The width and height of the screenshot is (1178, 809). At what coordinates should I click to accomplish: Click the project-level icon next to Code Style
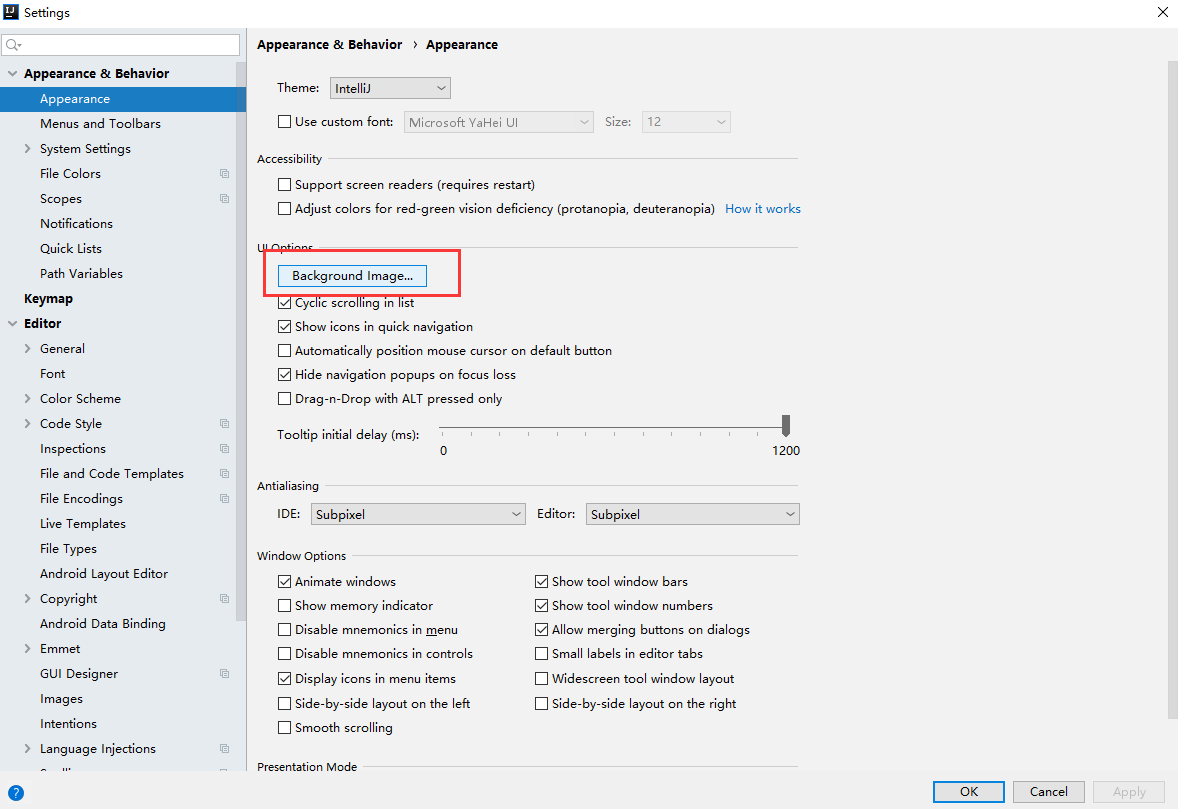[x=224, y=424]
